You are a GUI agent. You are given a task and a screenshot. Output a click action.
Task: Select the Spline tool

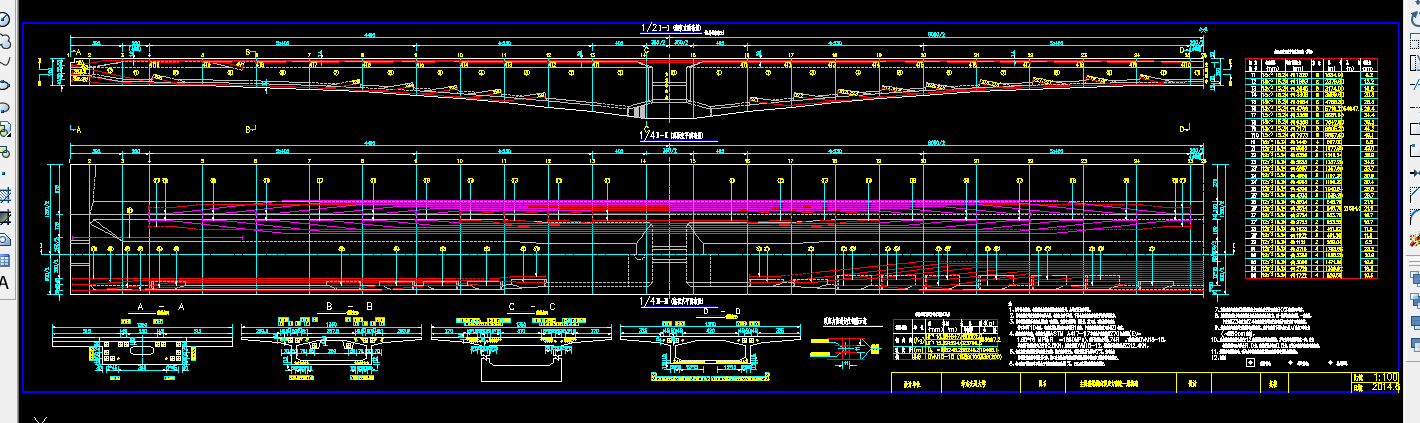click(4, 62)
